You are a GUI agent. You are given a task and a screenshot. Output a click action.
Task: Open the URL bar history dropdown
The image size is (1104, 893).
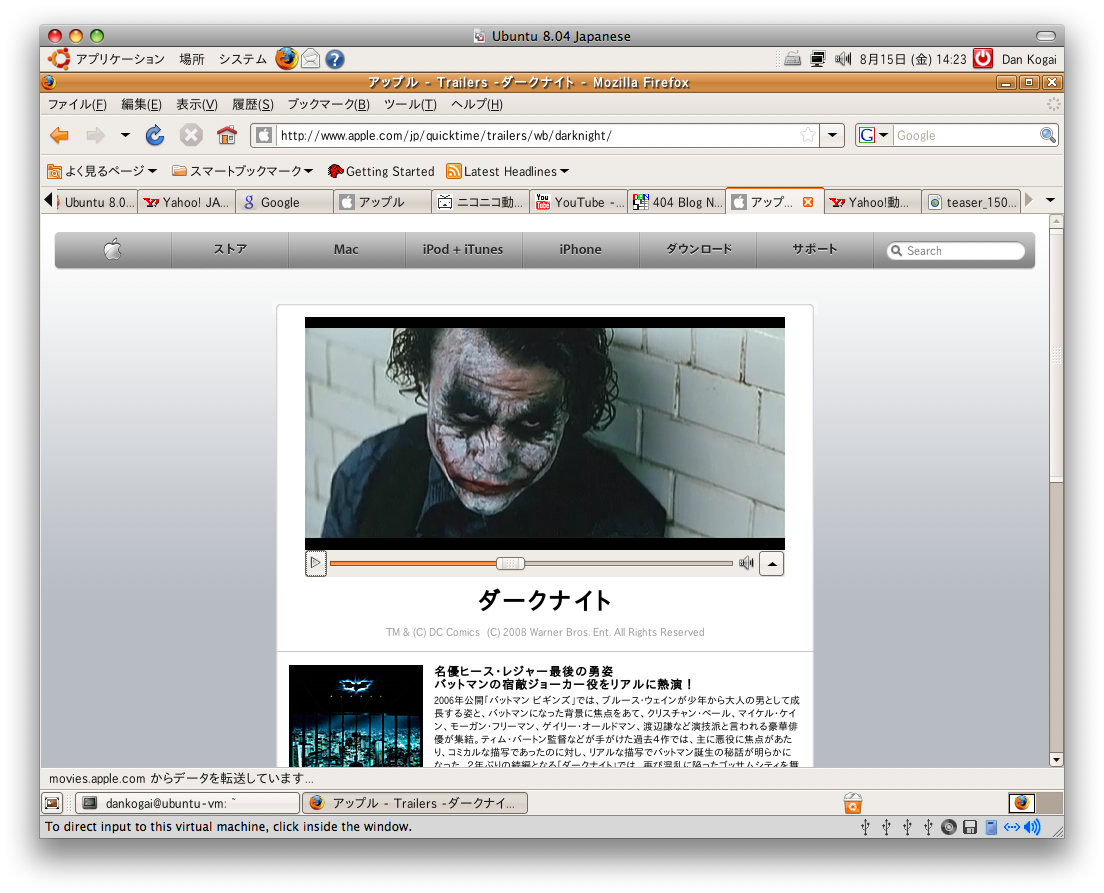pyautogui.click(x=832, y=135)
